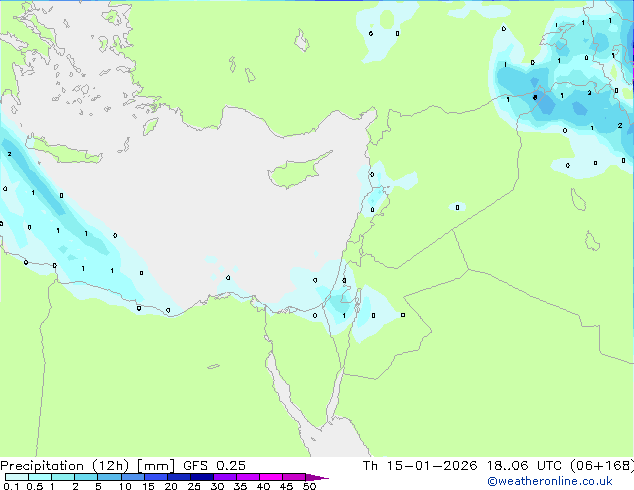
Task: Click the legend tick label "15"
Action: pyautogui.click(x=148, y=486)
